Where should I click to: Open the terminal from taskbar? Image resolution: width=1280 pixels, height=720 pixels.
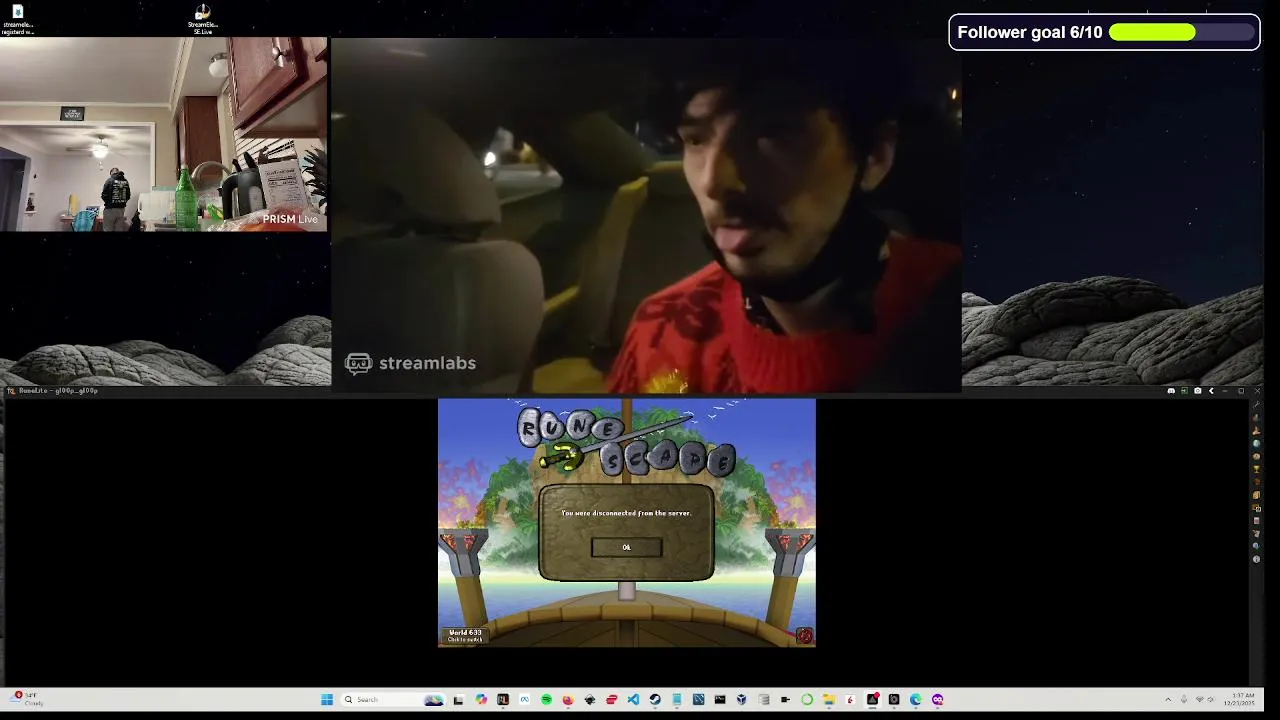pyautogui.click(x=719, y=699)
